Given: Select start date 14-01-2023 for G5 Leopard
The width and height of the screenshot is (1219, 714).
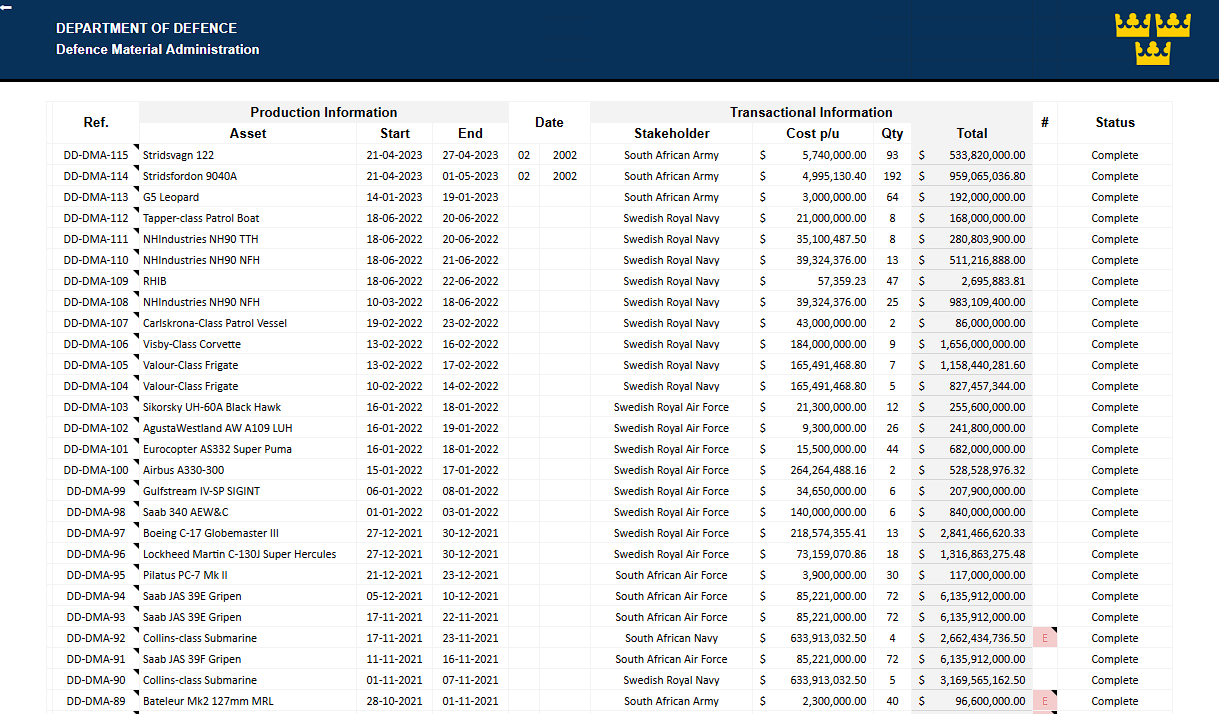Looking at the screenshot, I should [395, 197].
